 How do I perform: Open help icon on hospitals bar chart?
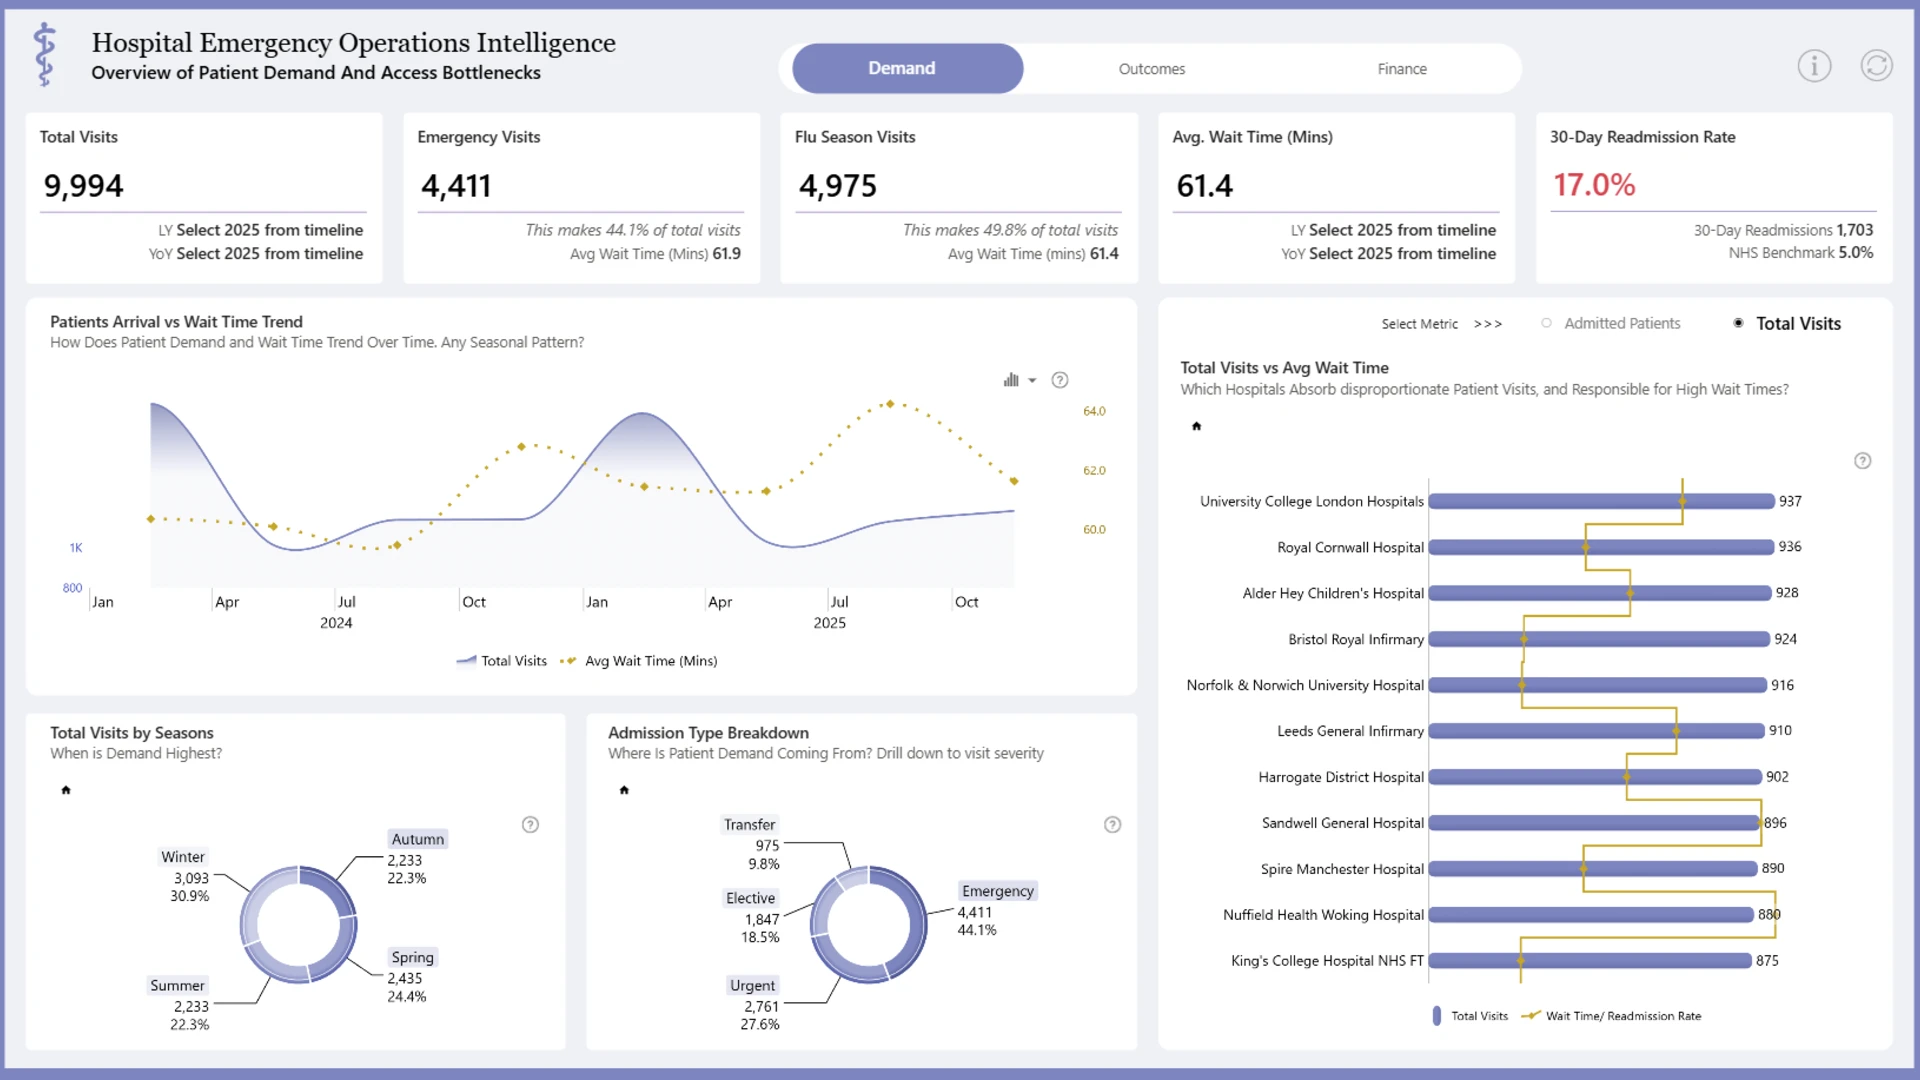point(1862,461)
